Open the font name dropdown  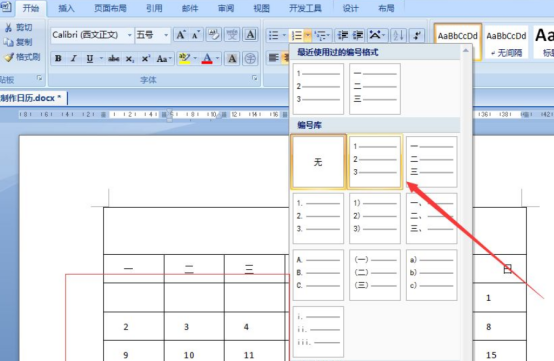click(x=129, y=35)
